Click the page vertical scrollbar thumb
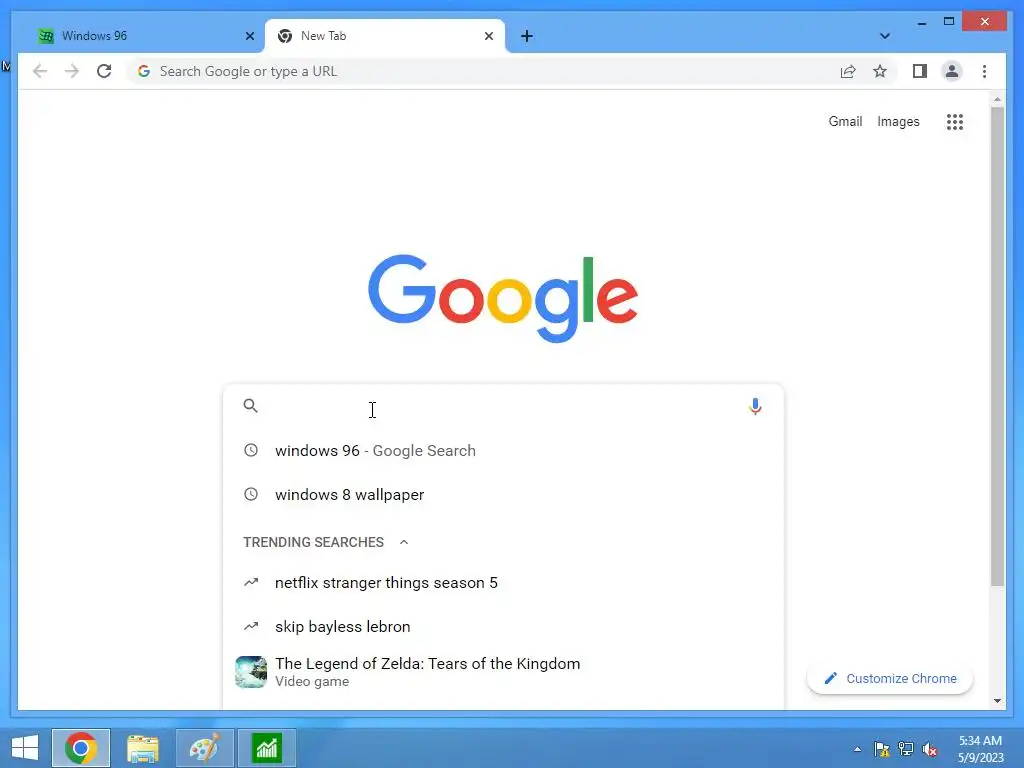 [x=997, y=347]
